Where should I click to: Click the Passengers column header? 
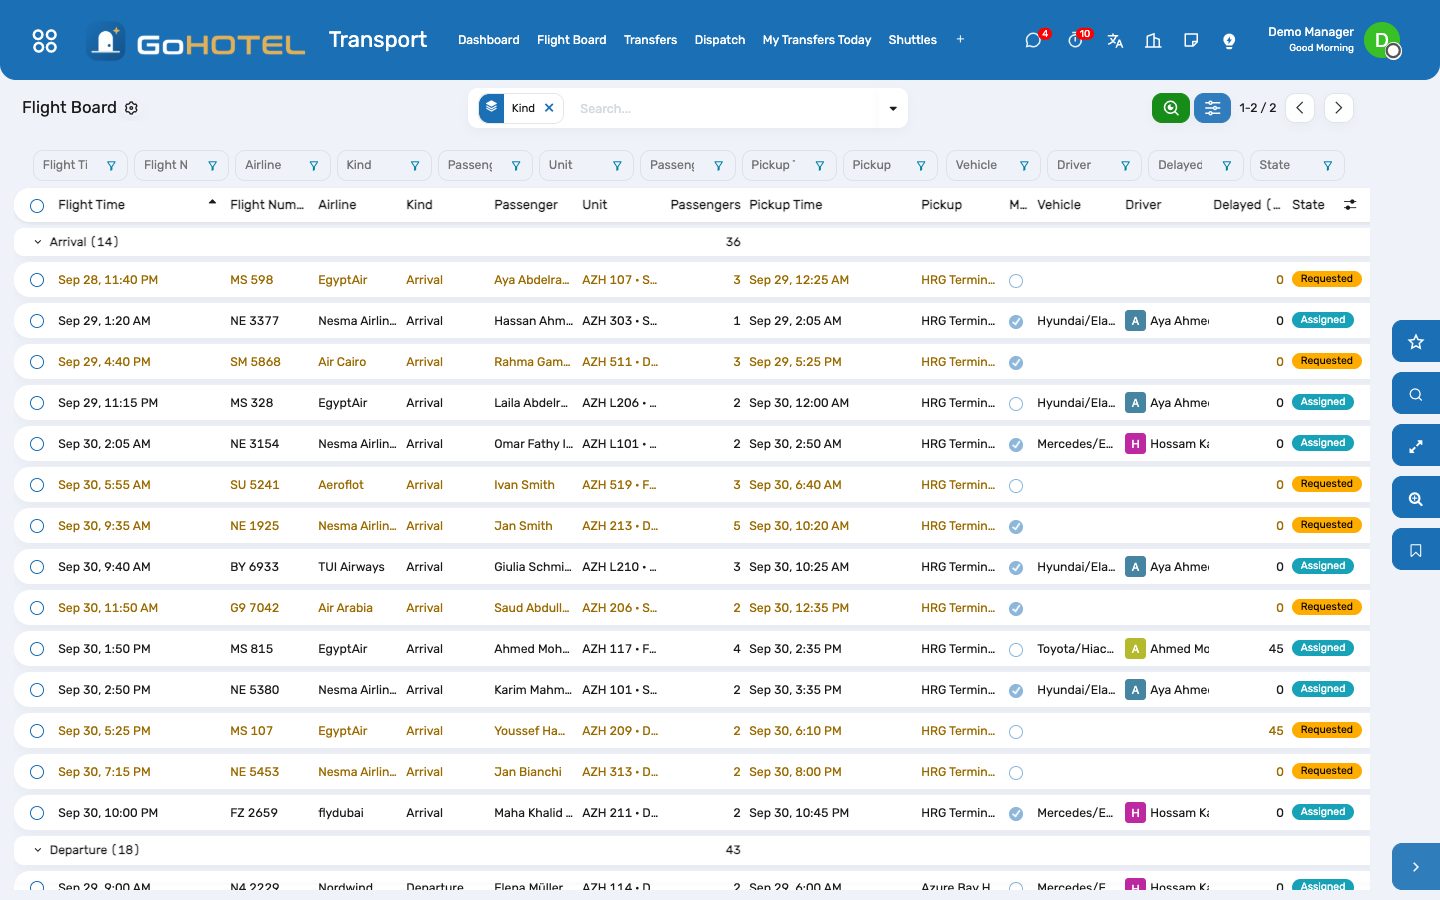click(x=706, y=205)
